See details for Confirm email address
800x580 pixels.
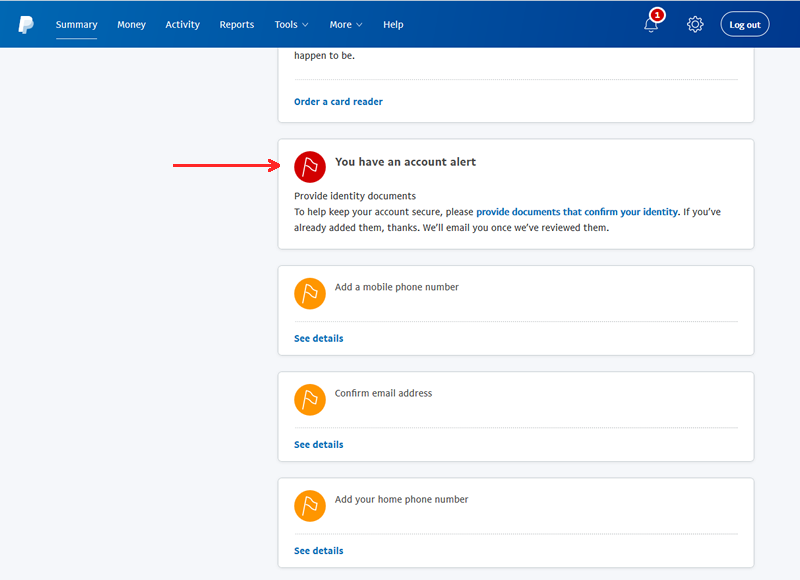[x=318, y=444]
